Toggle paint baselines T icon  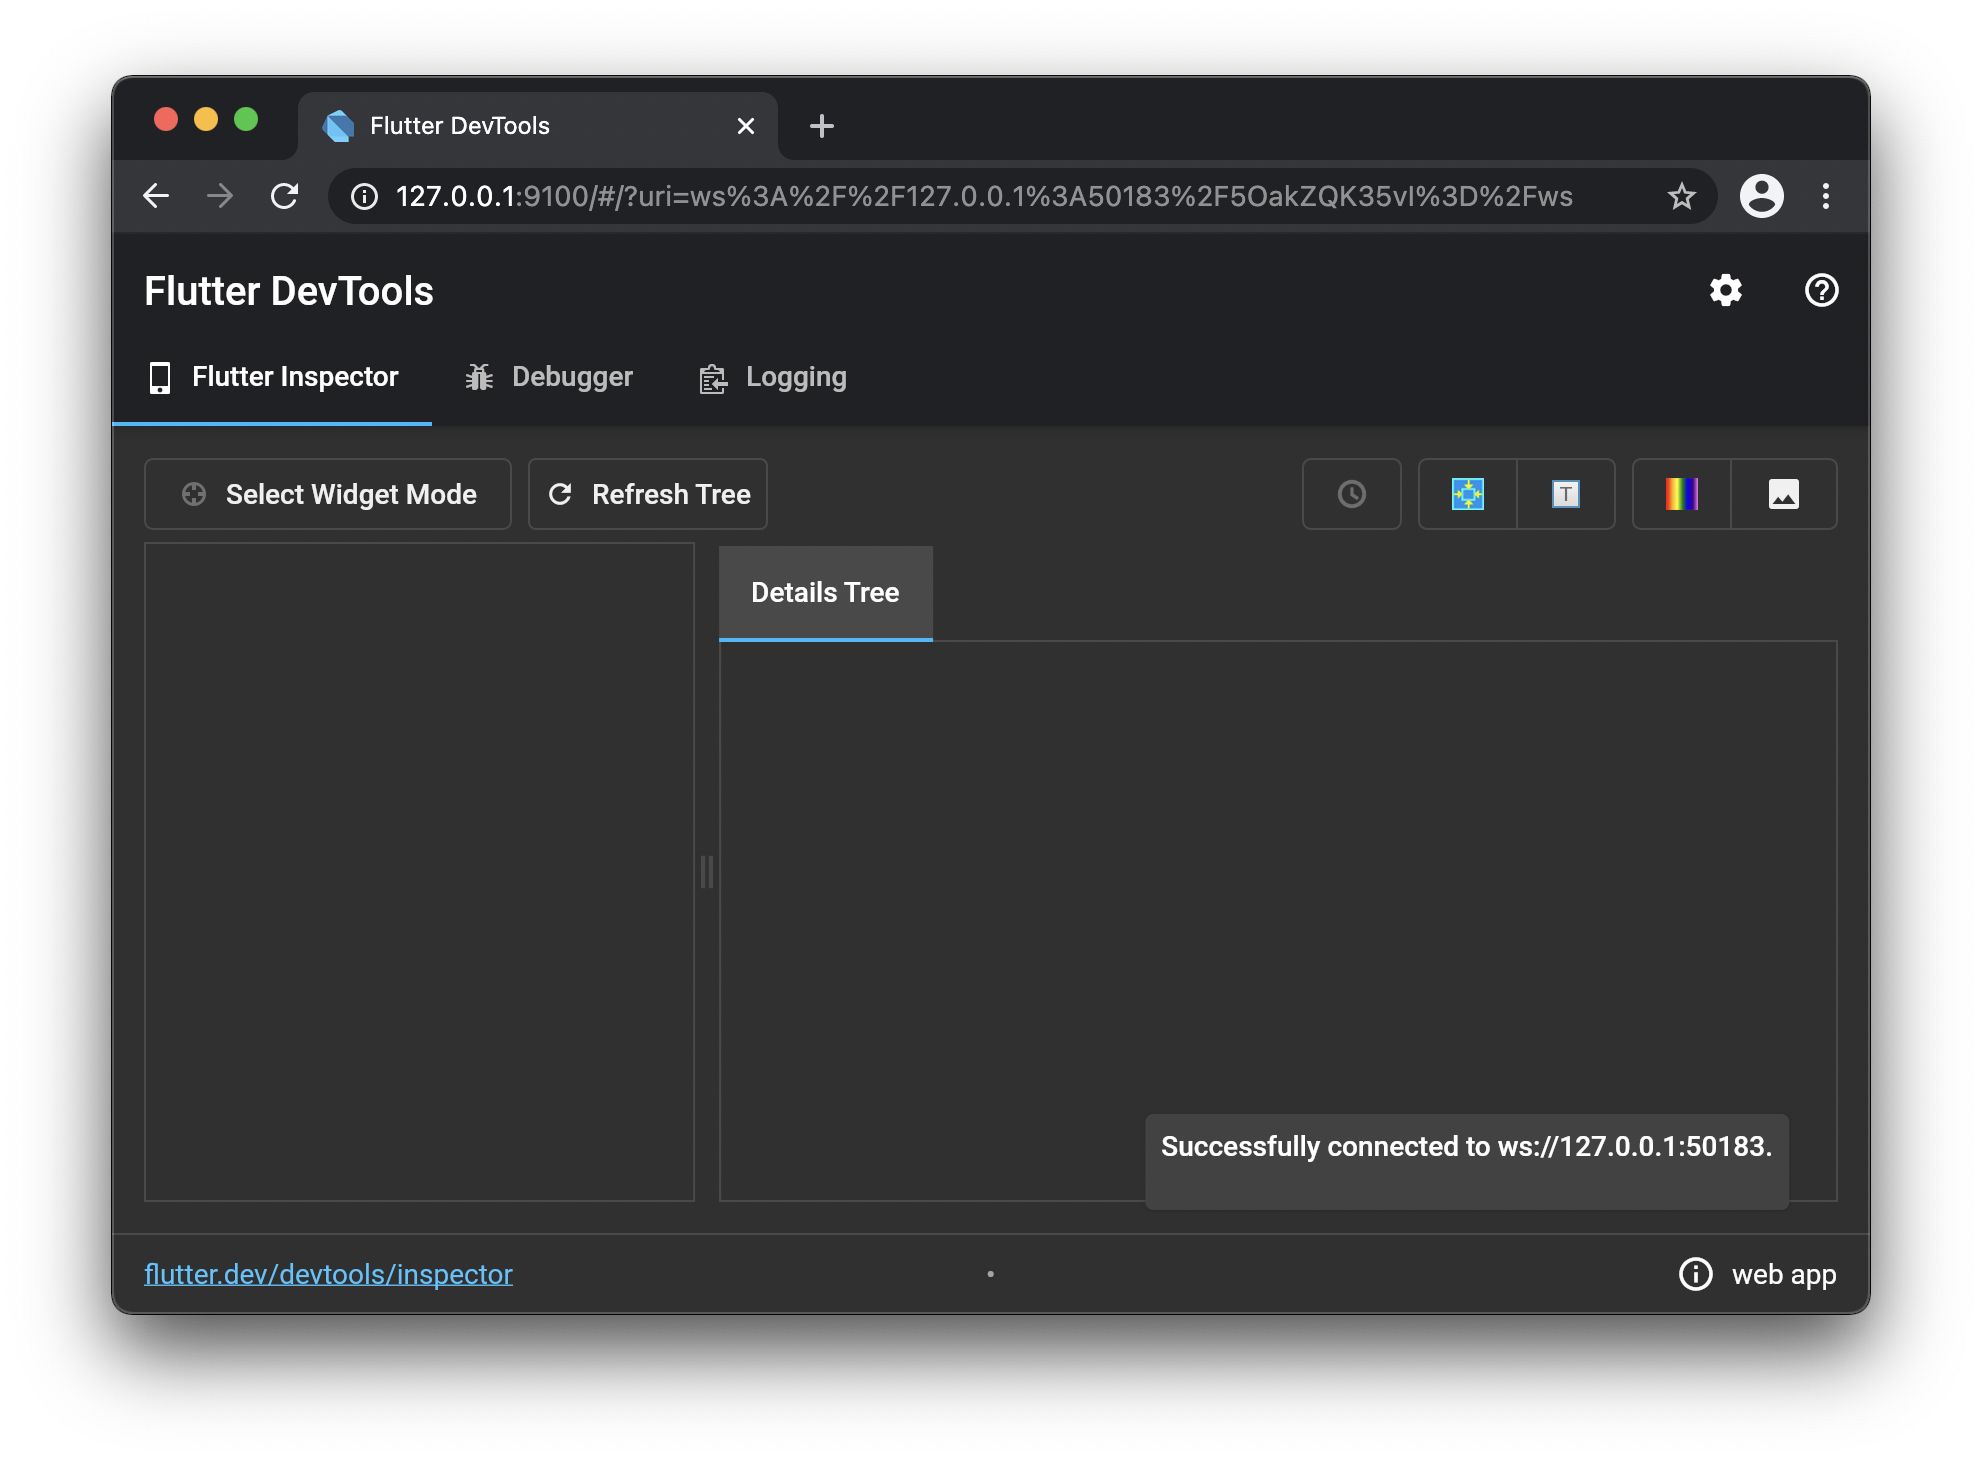tap(1565, 494)
